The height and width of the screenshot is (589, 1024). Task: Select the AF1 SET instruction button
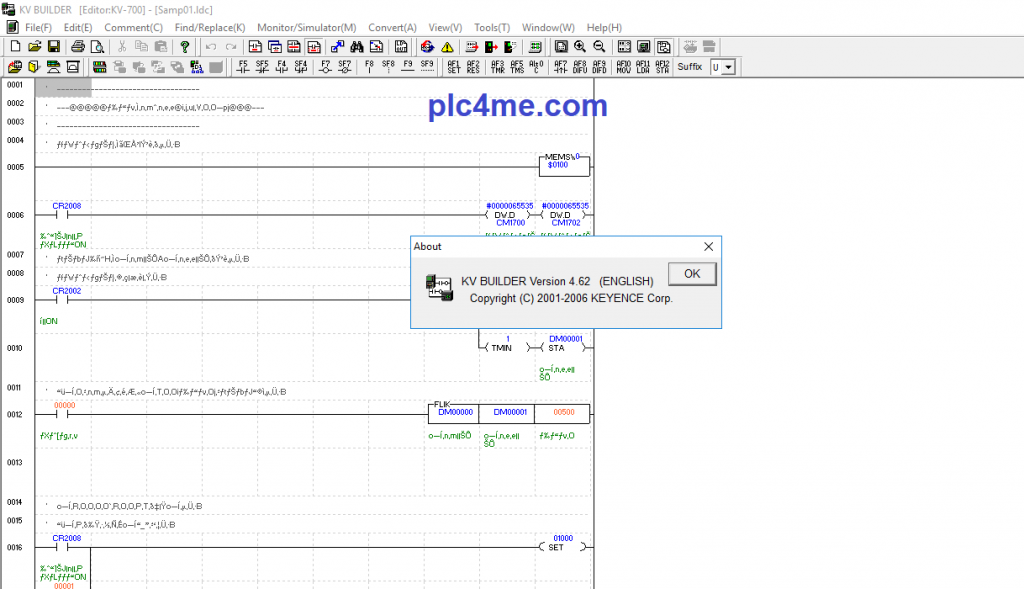[x=453, y=67]
